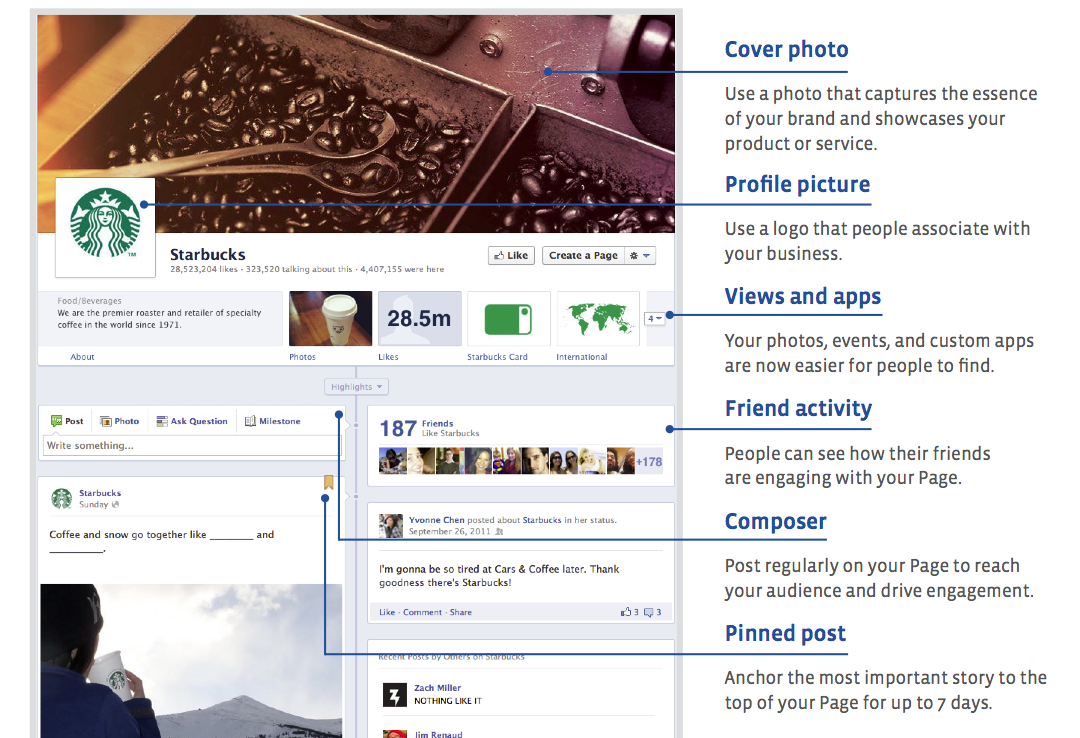1080x738 pixels.
Task: Click the Starbucks page title
Action: [207, 255]
